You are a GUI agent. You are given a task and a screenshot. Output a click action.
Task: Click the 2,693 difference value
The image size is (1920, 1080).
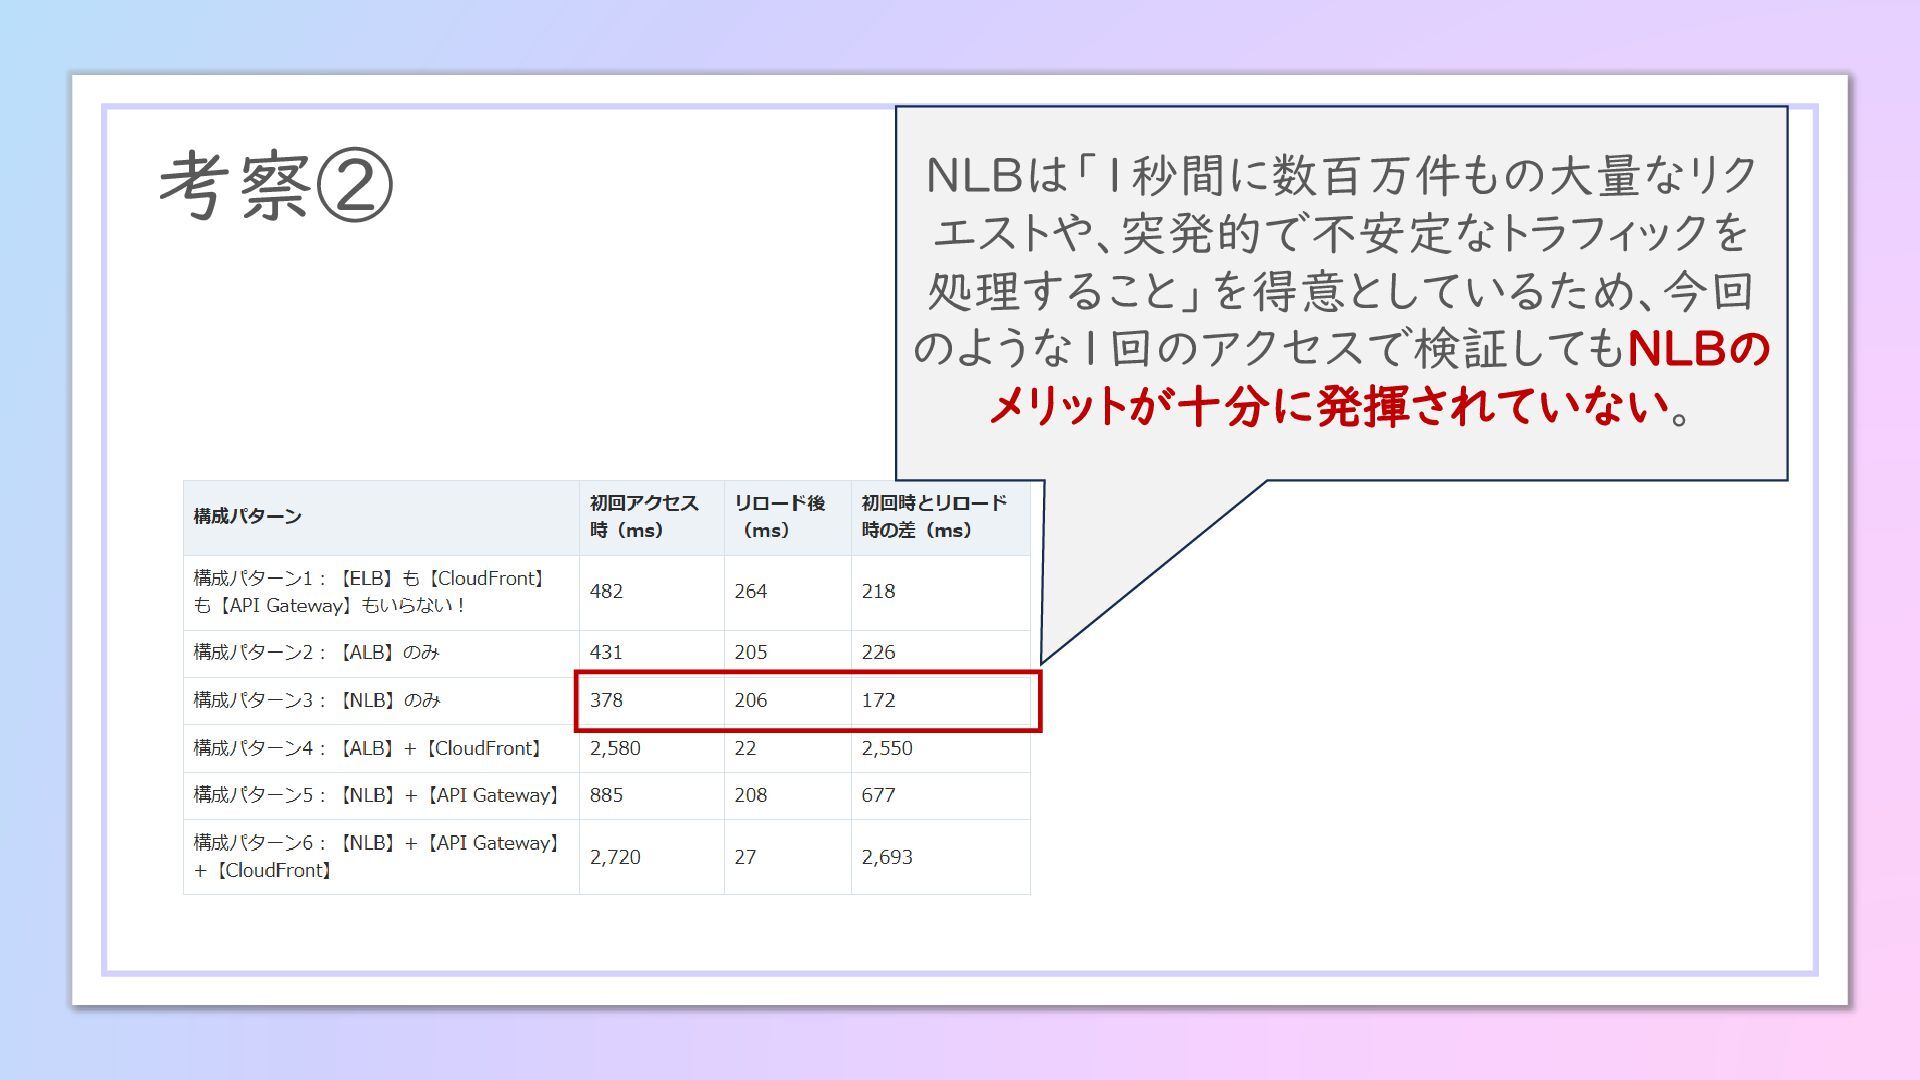887,857
